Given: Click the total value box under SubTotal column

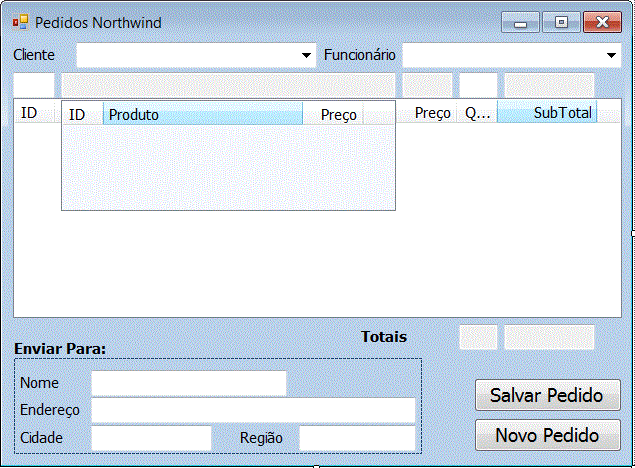Looking at the screenshot, I should pos(549,337).
